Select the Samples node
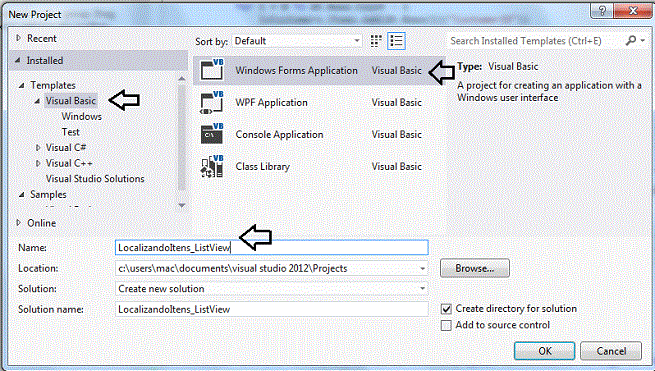The width and height of the screenshot is (655, 371). 48,195
